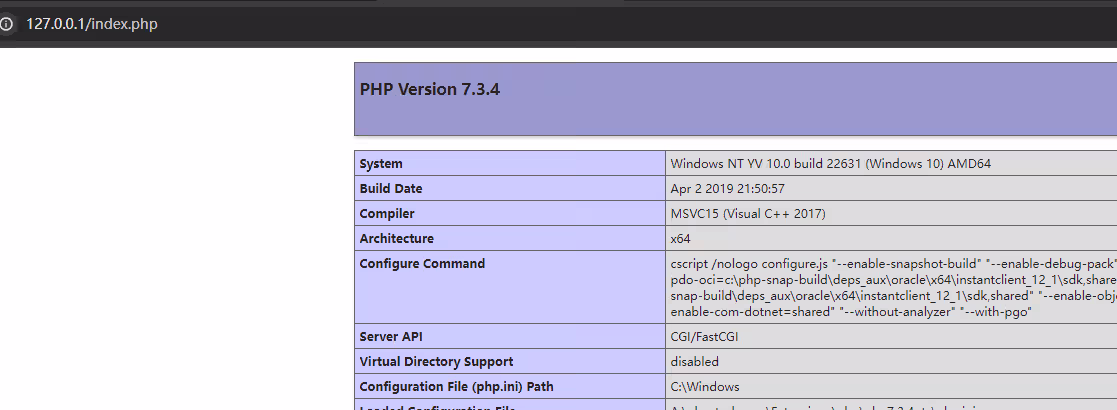Select the Architecture row label
This screenshot has width=1117, height=410.
(397, 239)
